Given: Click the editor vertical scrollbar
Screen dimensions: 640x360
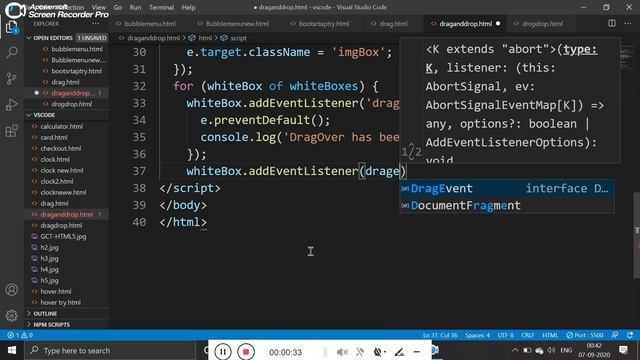Looking at the screenshot, I should point(637,235).
